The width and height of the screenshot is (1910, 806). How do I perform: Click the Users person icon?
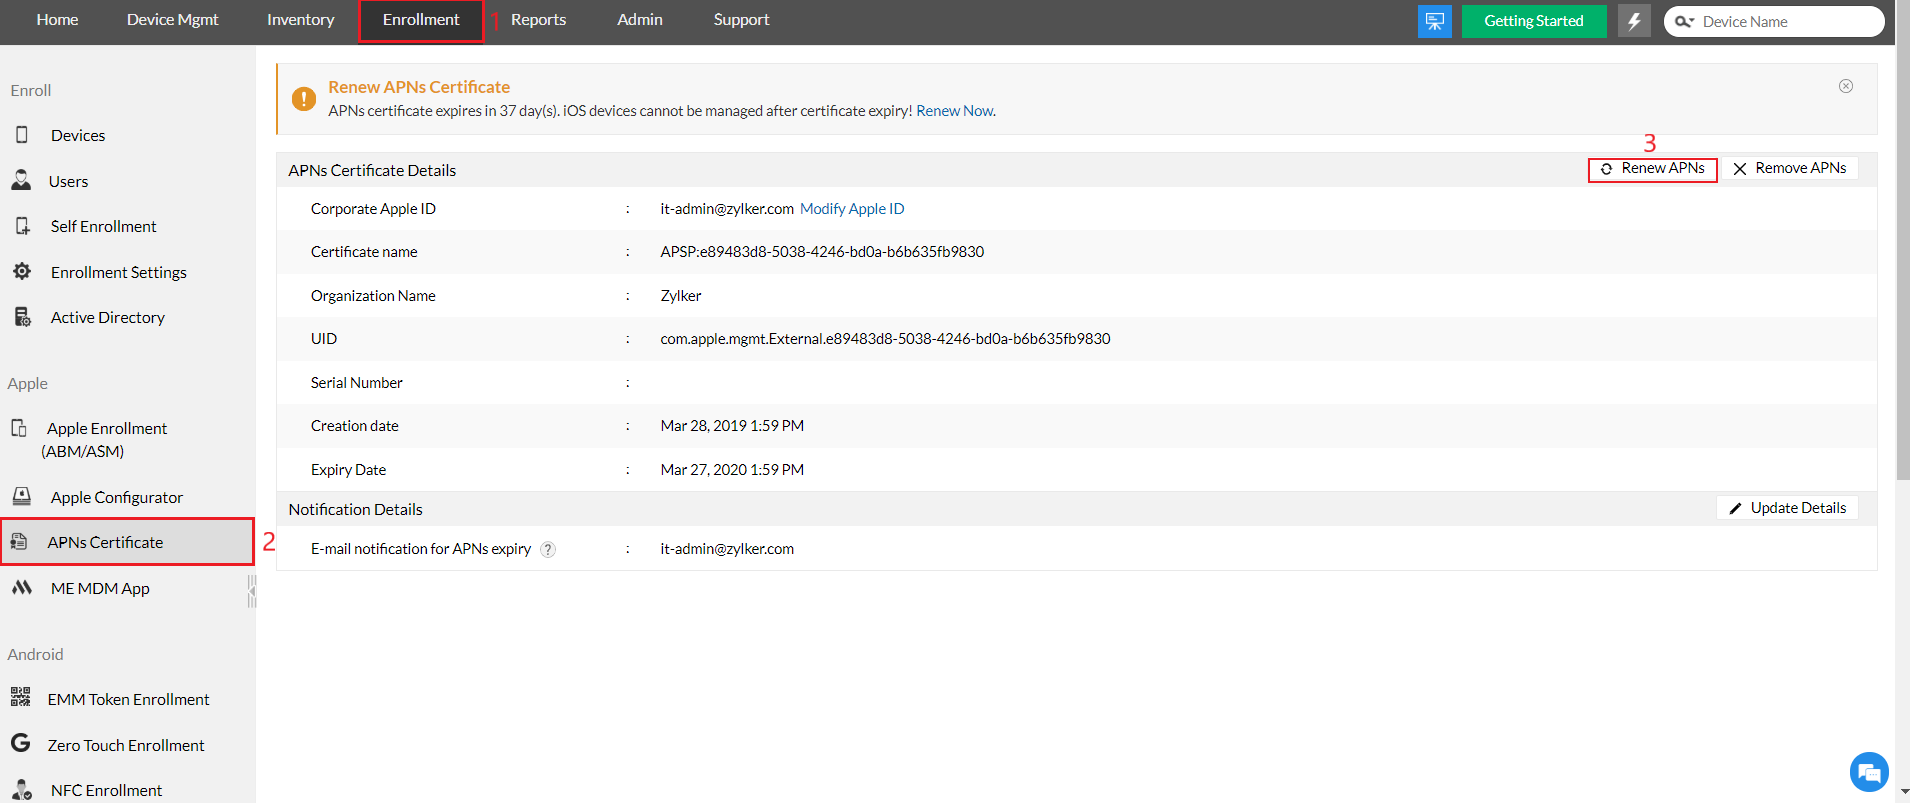tap(21, 181)
